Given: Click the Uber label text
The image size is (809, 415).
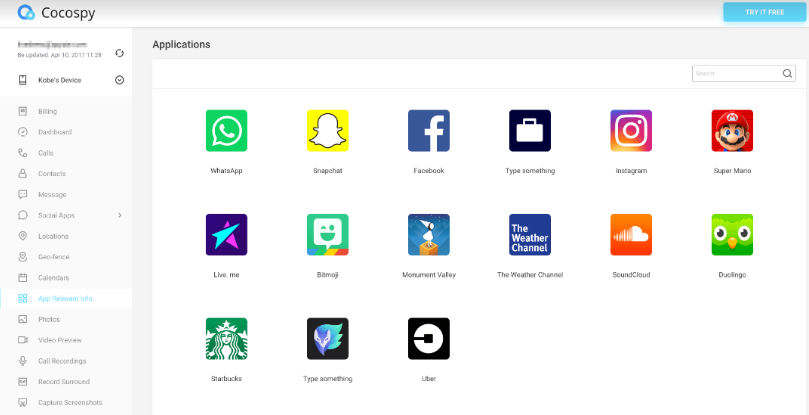Looking at the screenshot, I should tap(429, 379).
